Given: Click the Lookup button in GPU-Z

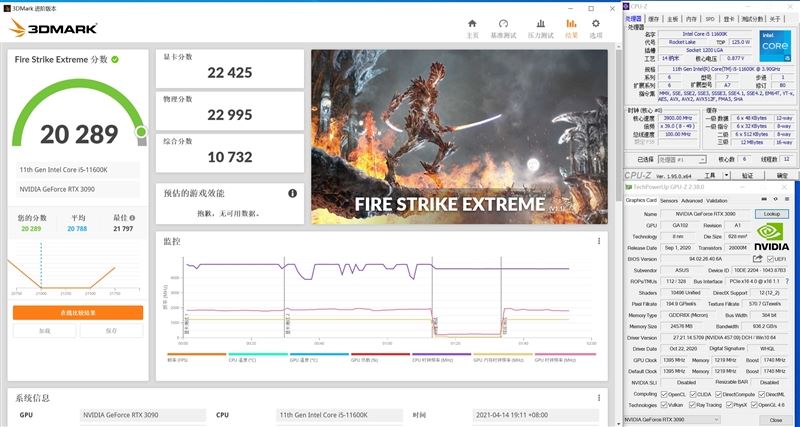Looking at the screenshot, I should click(771, 214).
